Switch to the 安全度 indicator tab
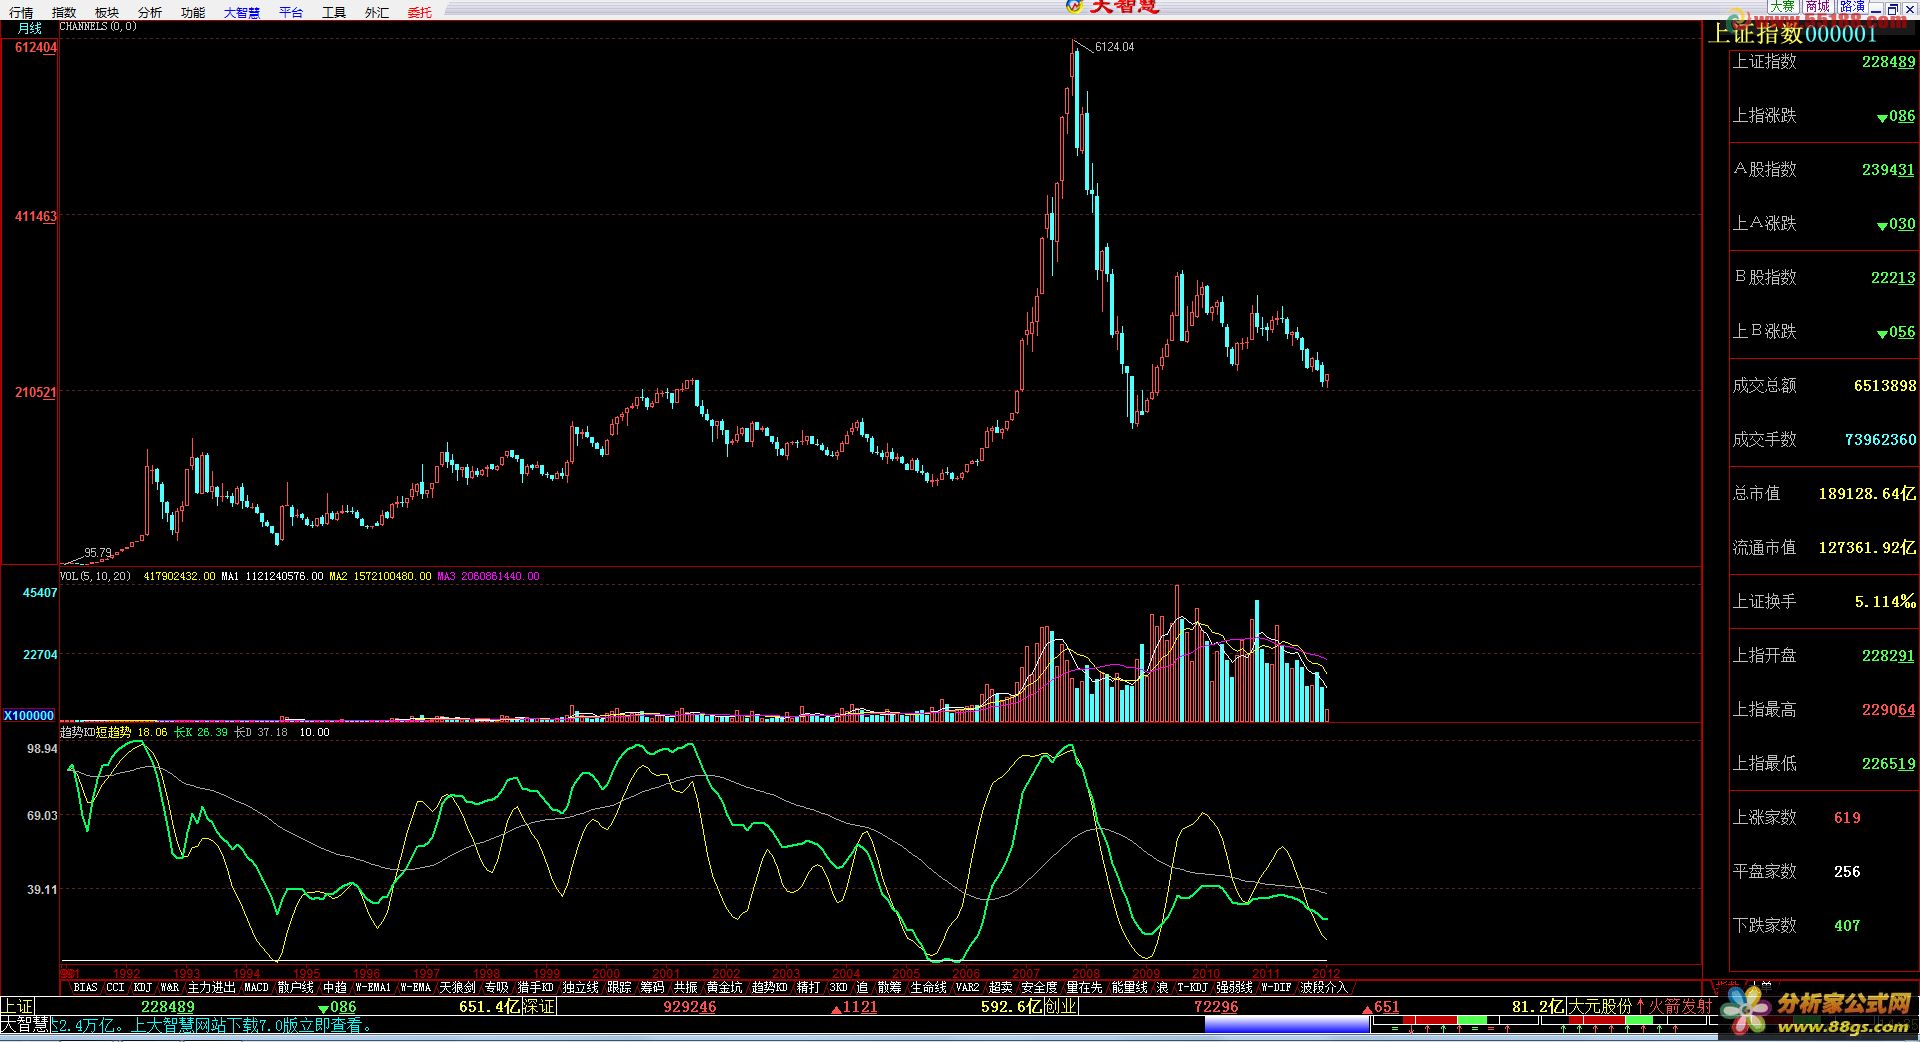This screenshot has width=1920, height=1042. pos(1039,987)
